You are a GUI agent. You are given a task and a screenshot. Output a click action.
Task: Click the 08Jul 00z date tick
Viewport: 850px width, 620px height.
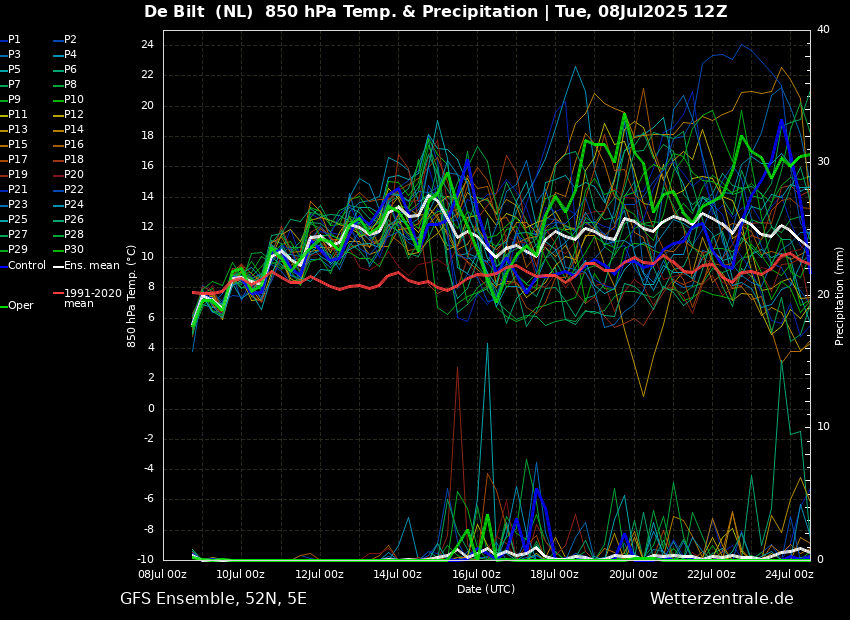[163, 574]
